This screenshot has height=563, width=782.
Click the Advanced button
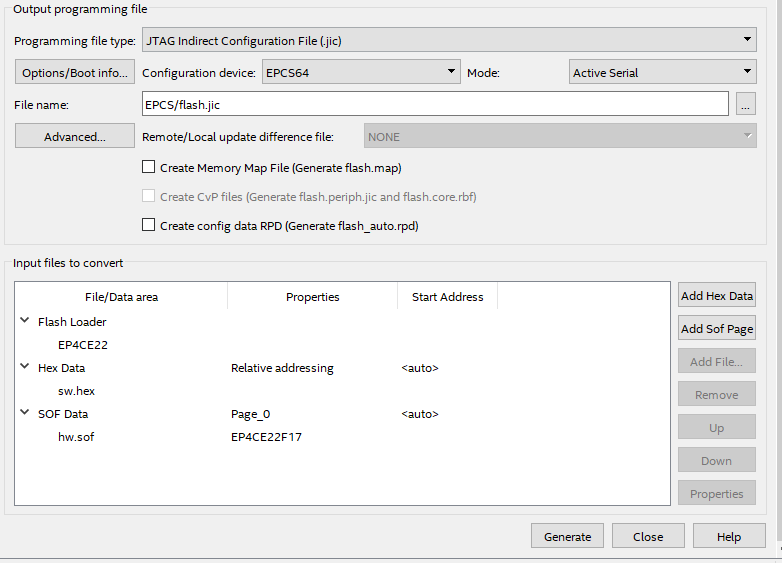coord(75,136)
